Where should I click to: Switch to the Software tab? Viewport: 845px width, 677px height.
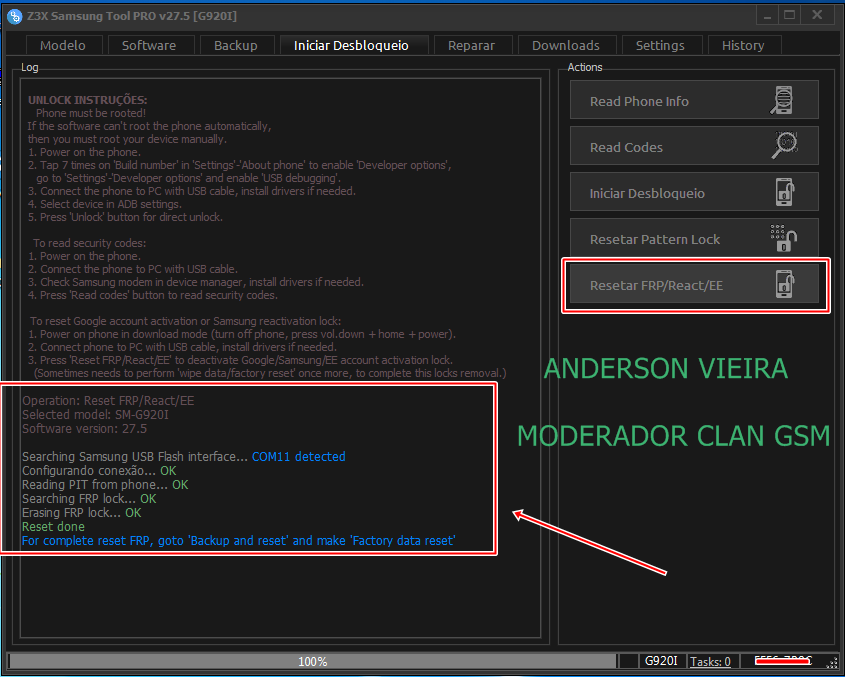(x=150, y=45)
